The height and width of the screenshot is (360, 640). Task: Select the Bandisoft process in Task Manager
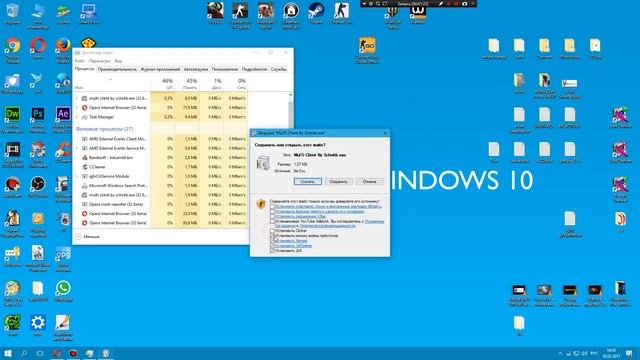161,158
